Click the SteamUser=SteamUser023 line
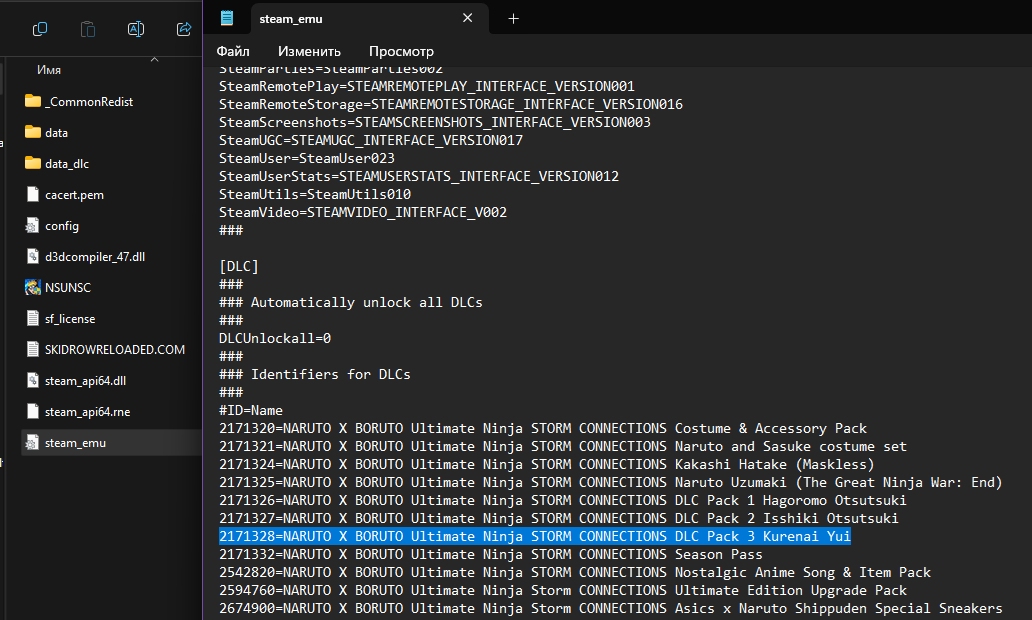Screen dimensions: 1032x620 coord(307,159)
